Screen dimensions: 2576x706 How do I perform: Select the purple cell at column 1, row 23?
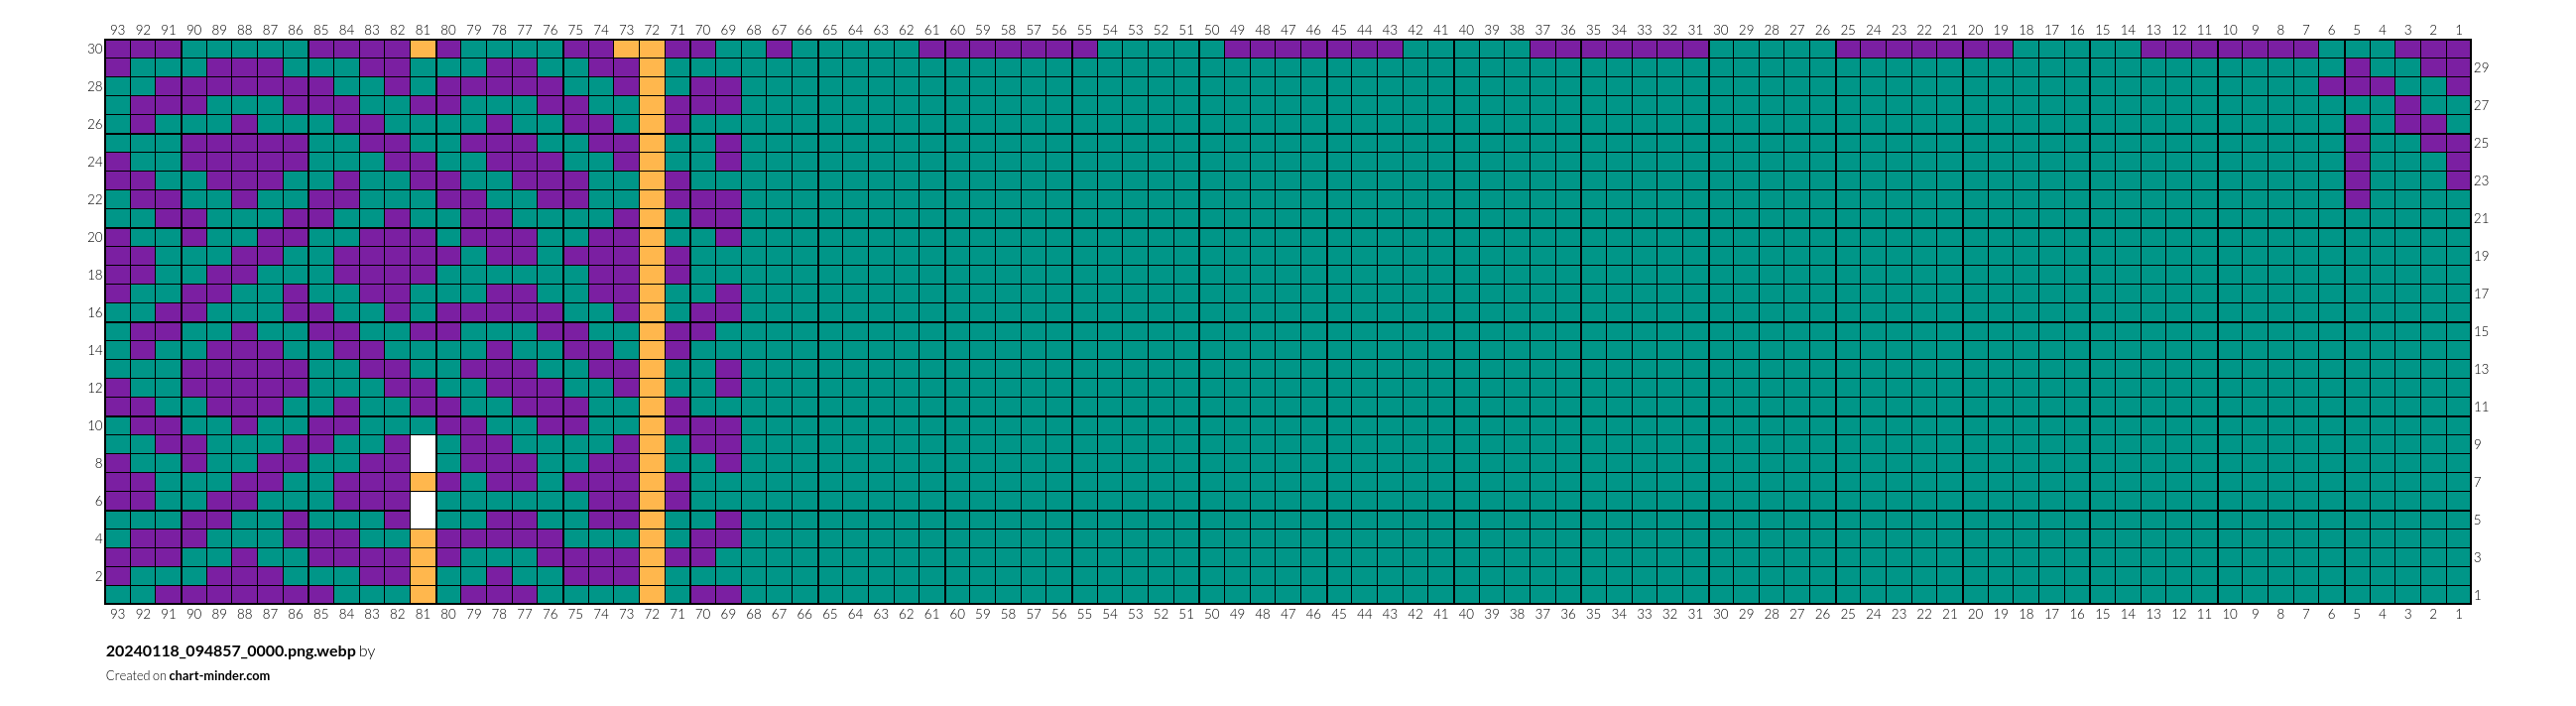tap(2459, 181)
